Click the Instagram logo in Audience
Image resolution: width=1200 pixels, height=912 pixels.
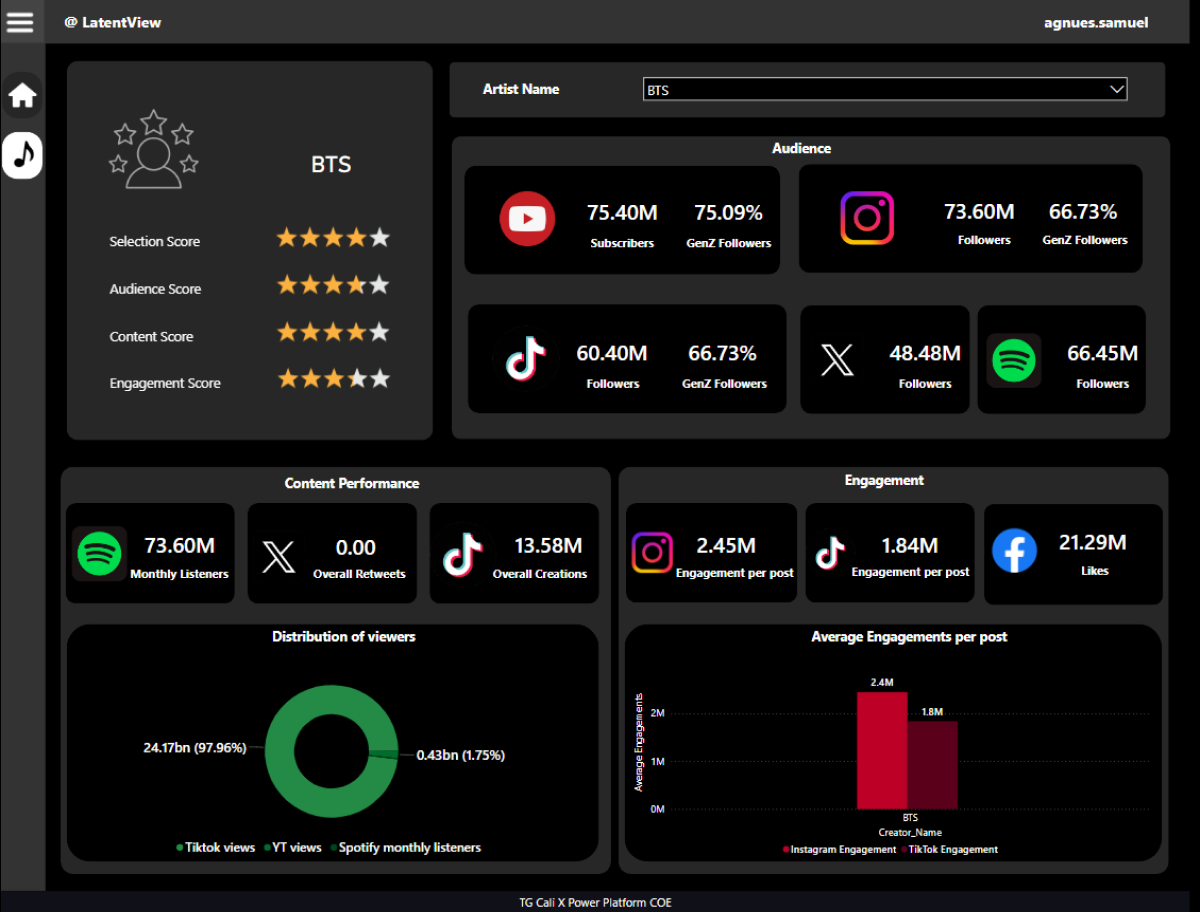pos(867,218)
